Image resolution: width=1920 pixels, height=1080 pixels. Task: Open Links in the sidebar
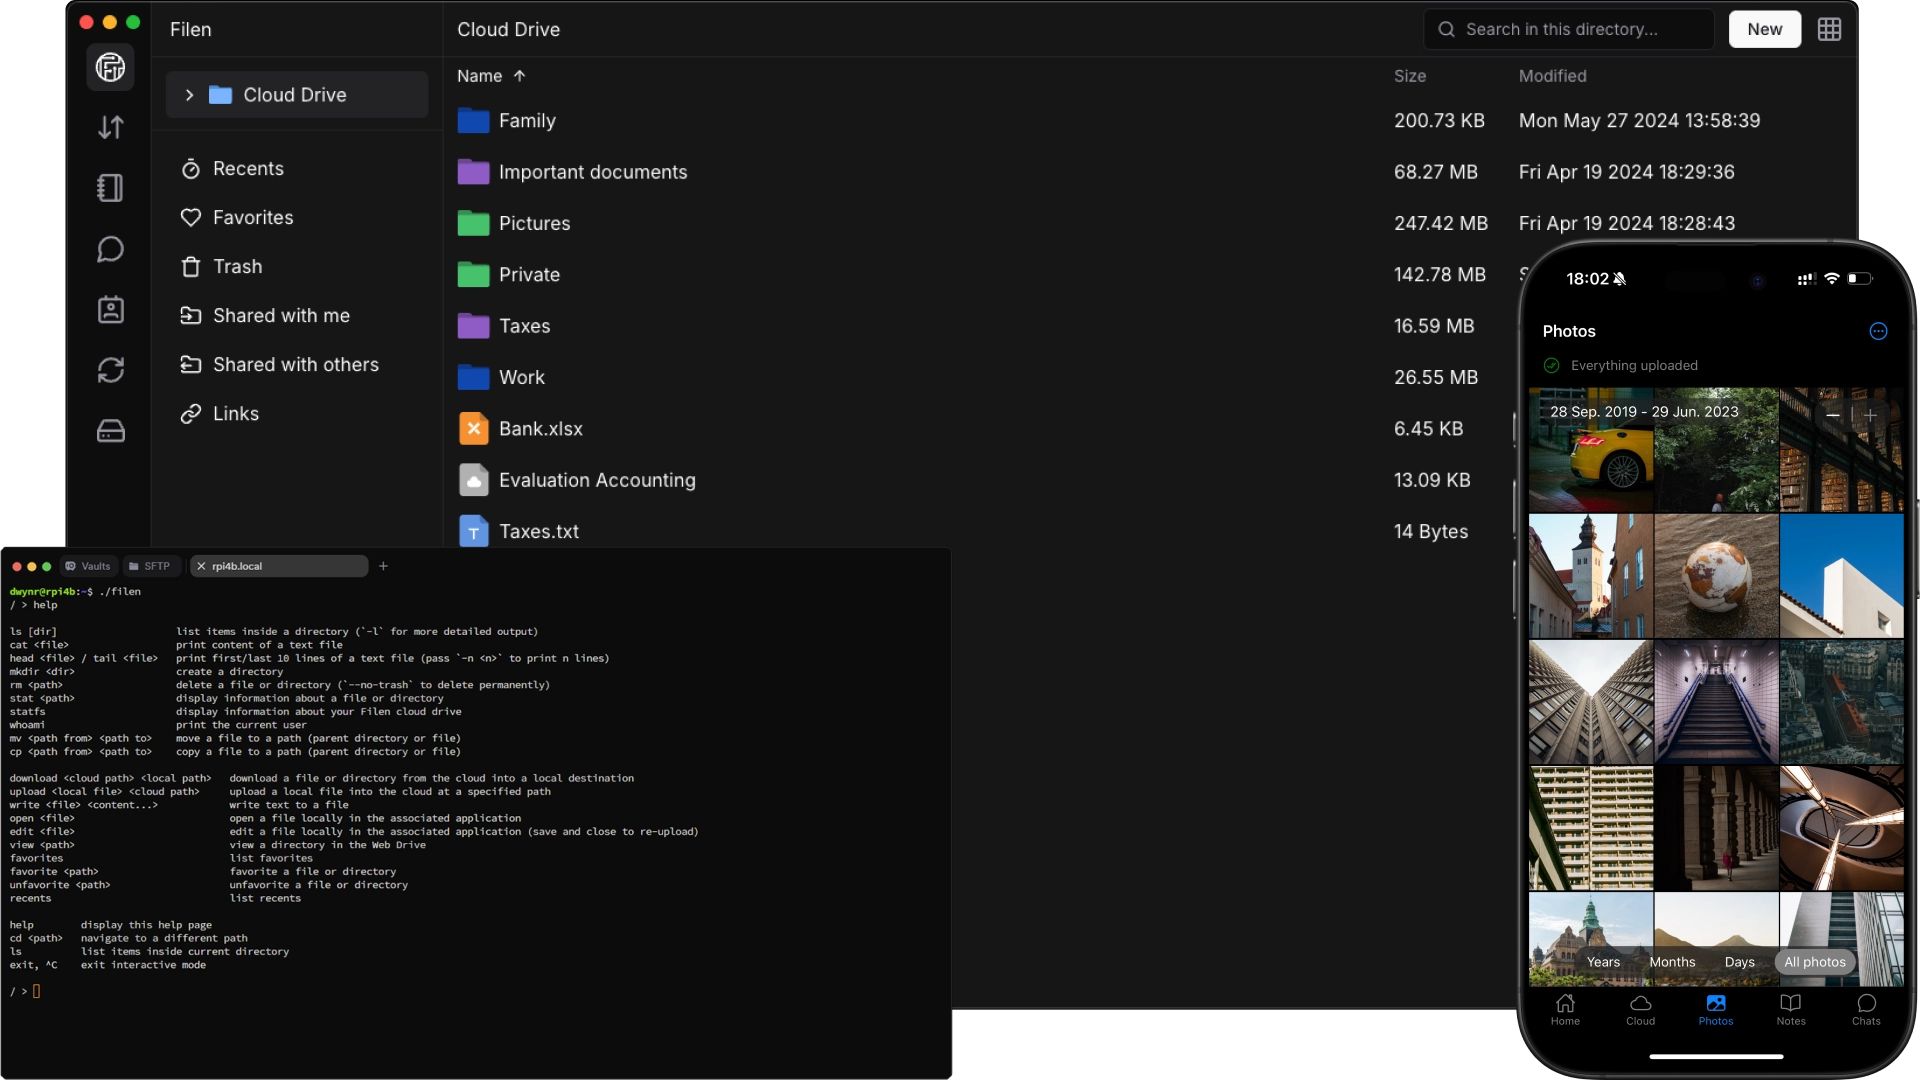coord(237,413)
